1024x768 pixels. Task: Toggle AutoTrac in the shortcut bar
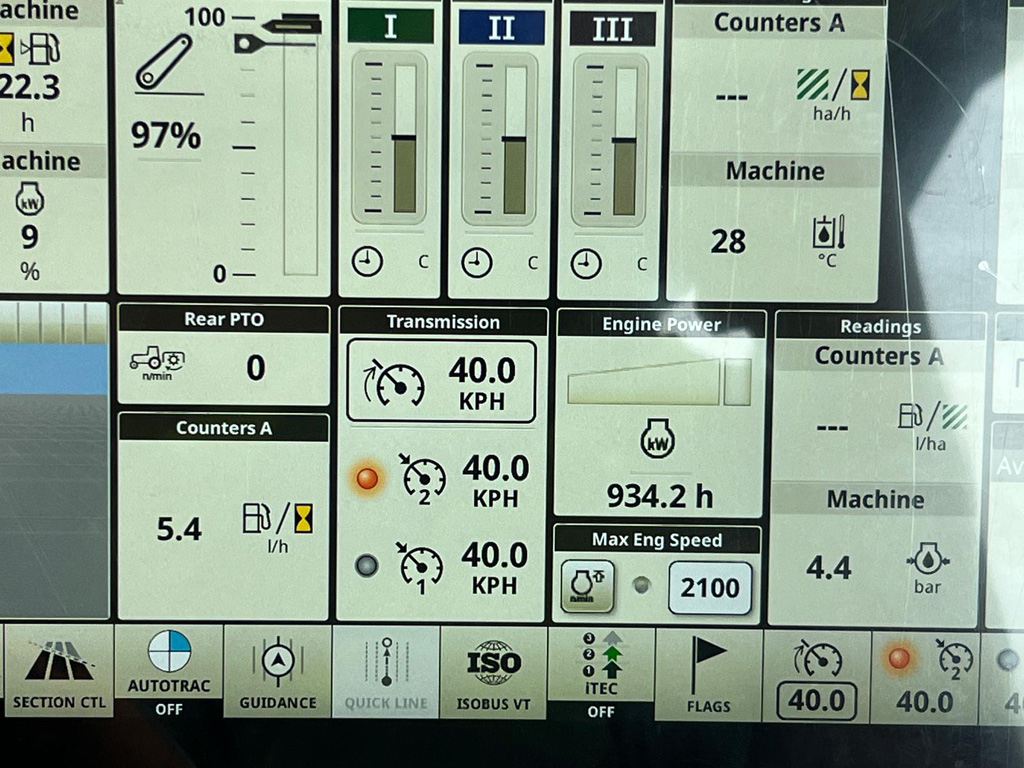168,672
